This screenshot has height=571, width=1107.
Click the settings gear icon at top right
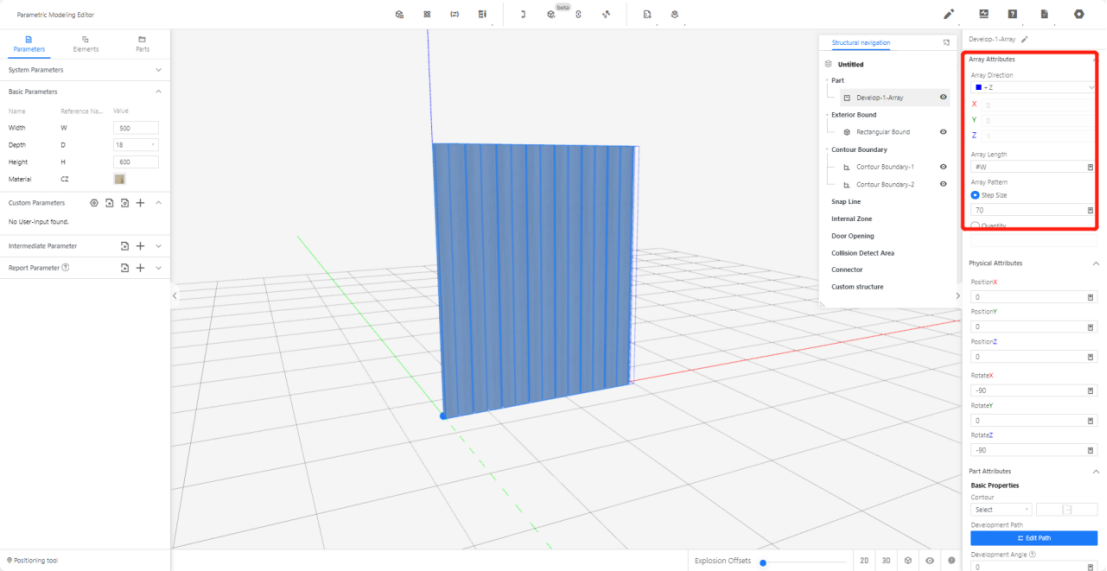(1078, 14)
